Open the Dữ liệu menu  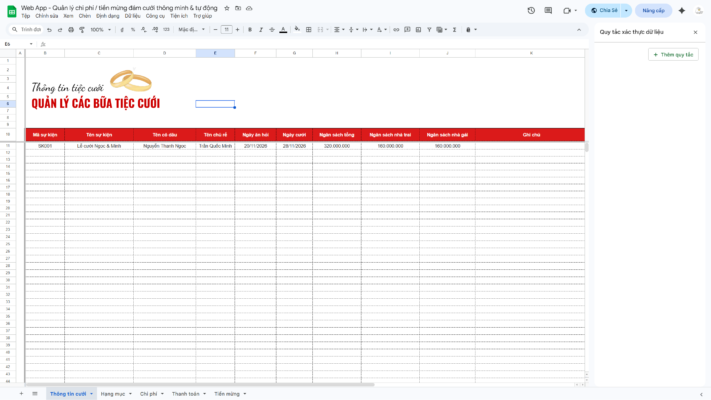[132, 16]
